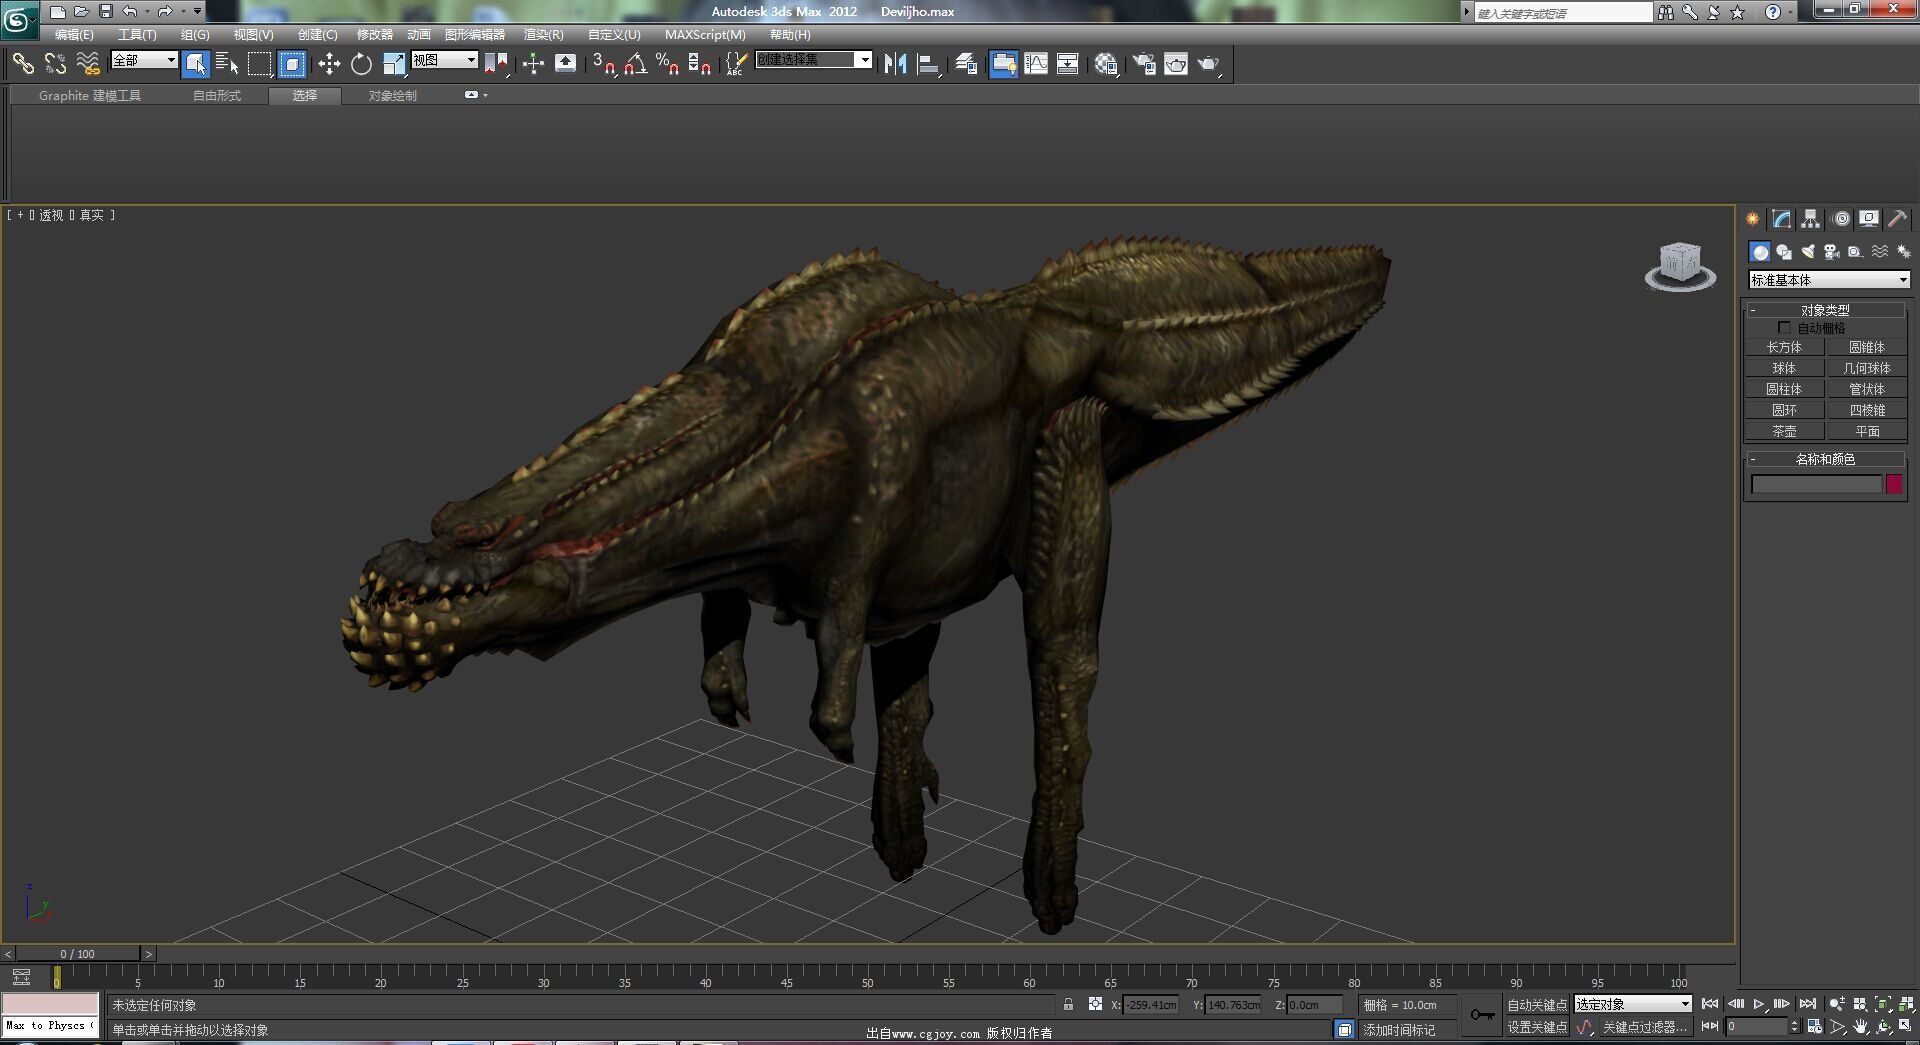Open Curve Editor
The height and width of the screenshot is (1045, 1920).
[x=1036, y=64]
